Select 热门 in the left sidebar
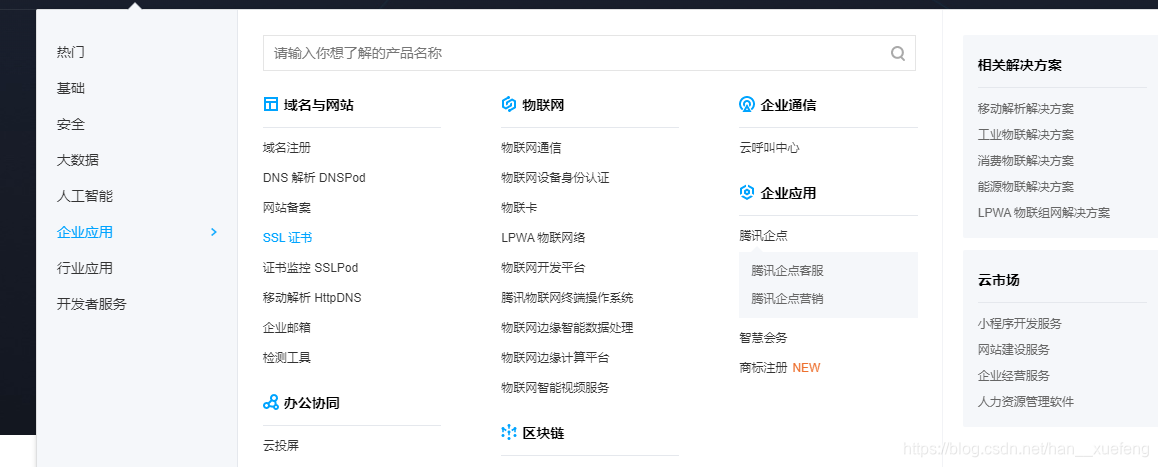The height and width of the screenshot is (467, 1158). [71, 52]
